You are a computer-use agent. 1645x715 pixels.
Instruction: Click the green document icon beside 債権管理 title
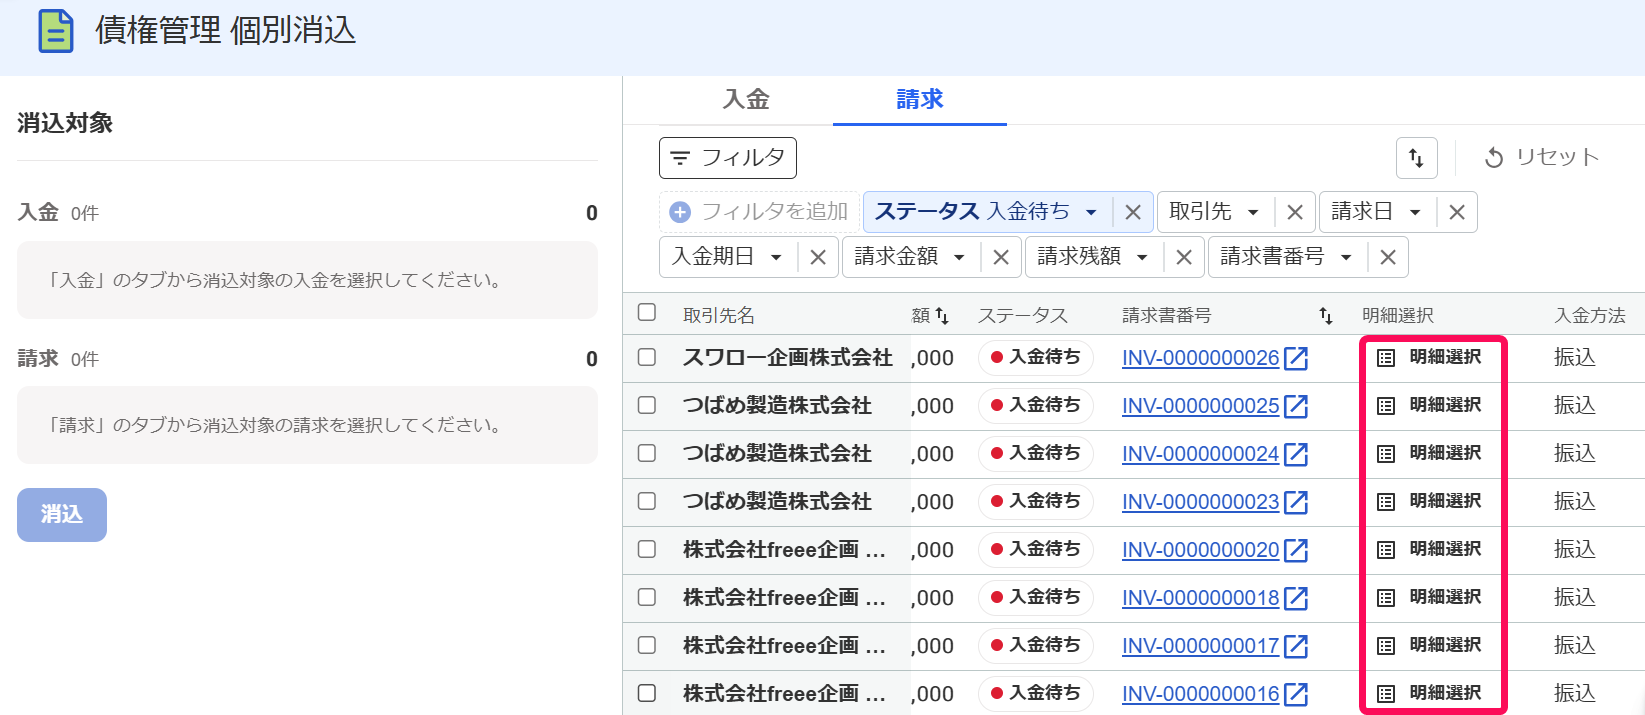click(56, 31)
